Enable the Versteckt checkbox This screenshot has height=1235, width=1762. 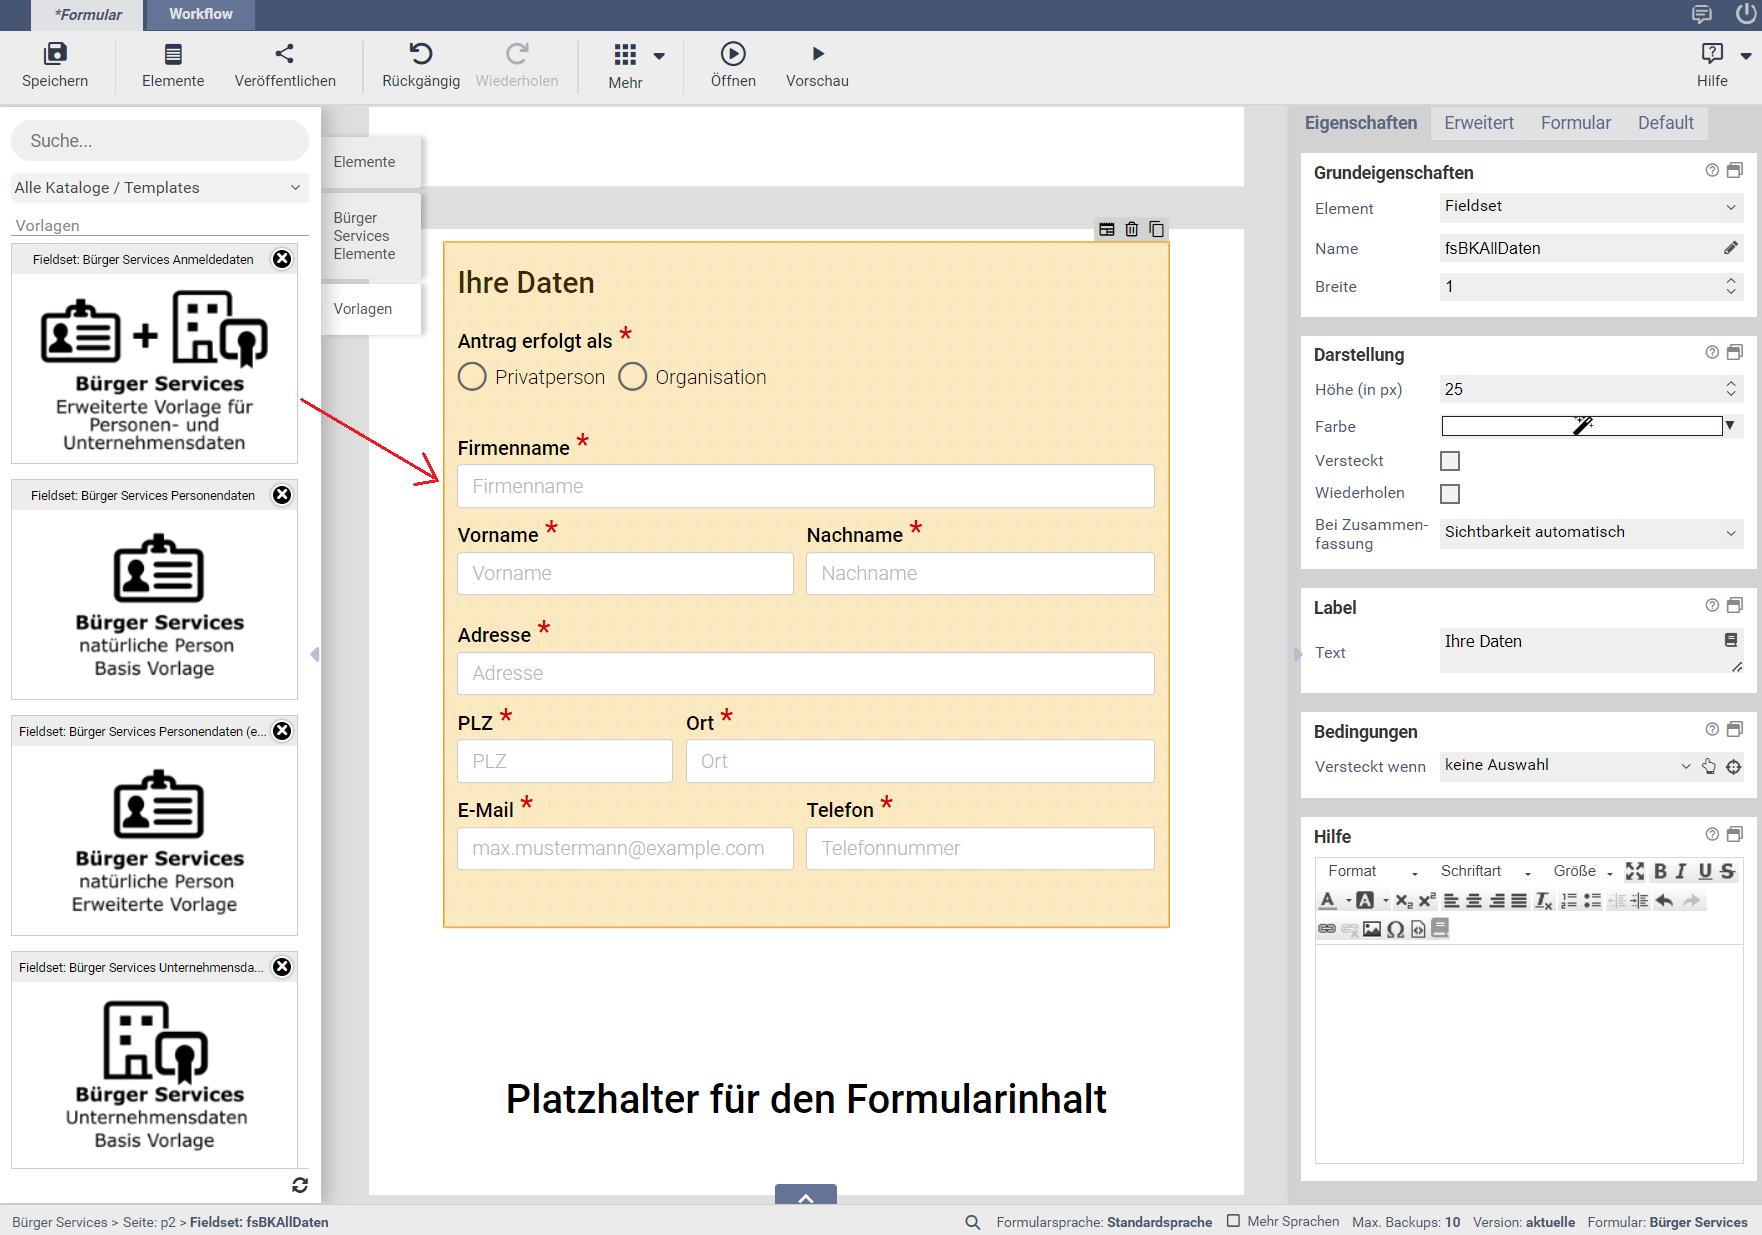click(x=1450, y=461)
